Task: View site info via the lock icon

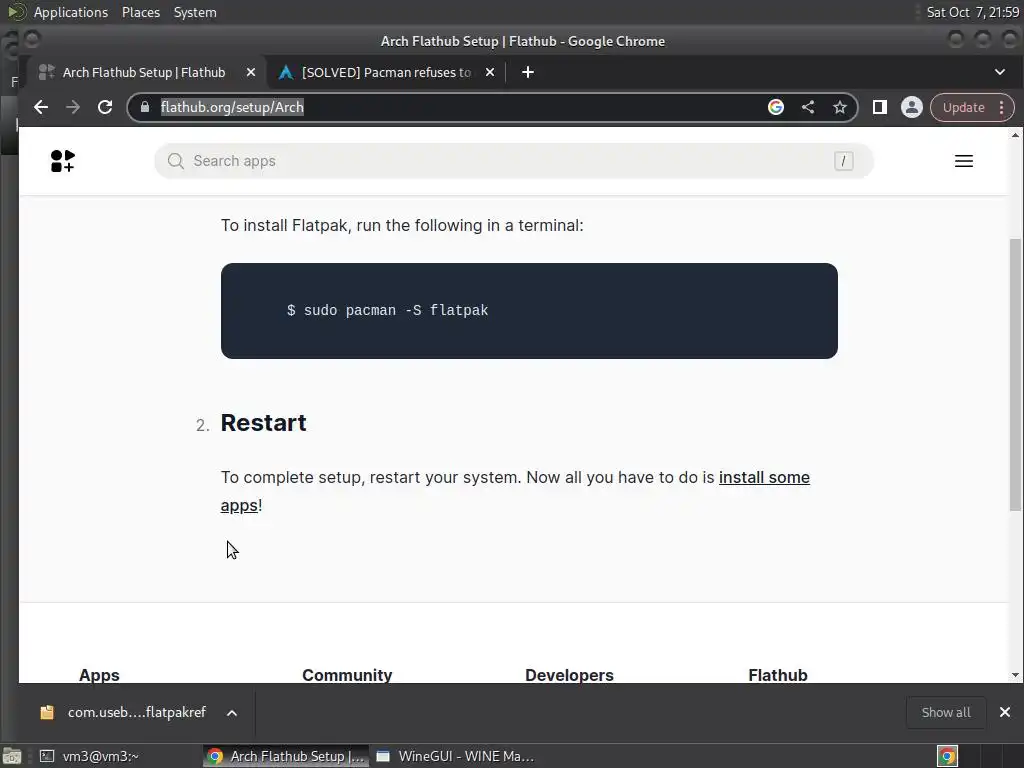Action: point(145,107)
